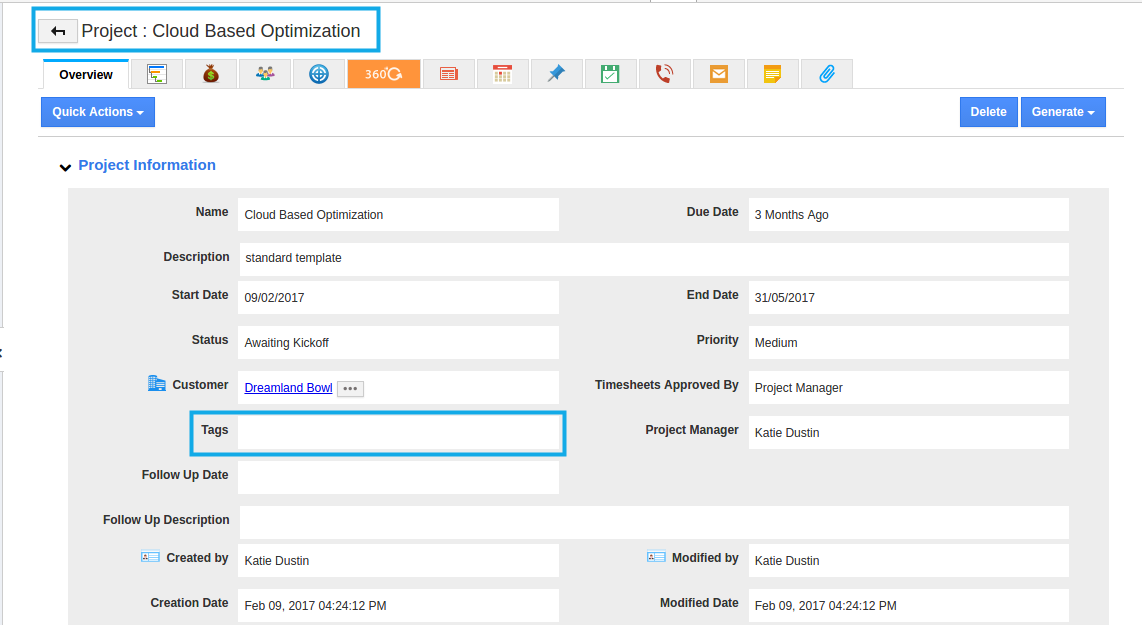This screenshot has height=625, width=1142.
Task: Open the yellow sticky notes tab
Action: pyautogui.click(x=773, y=74)
